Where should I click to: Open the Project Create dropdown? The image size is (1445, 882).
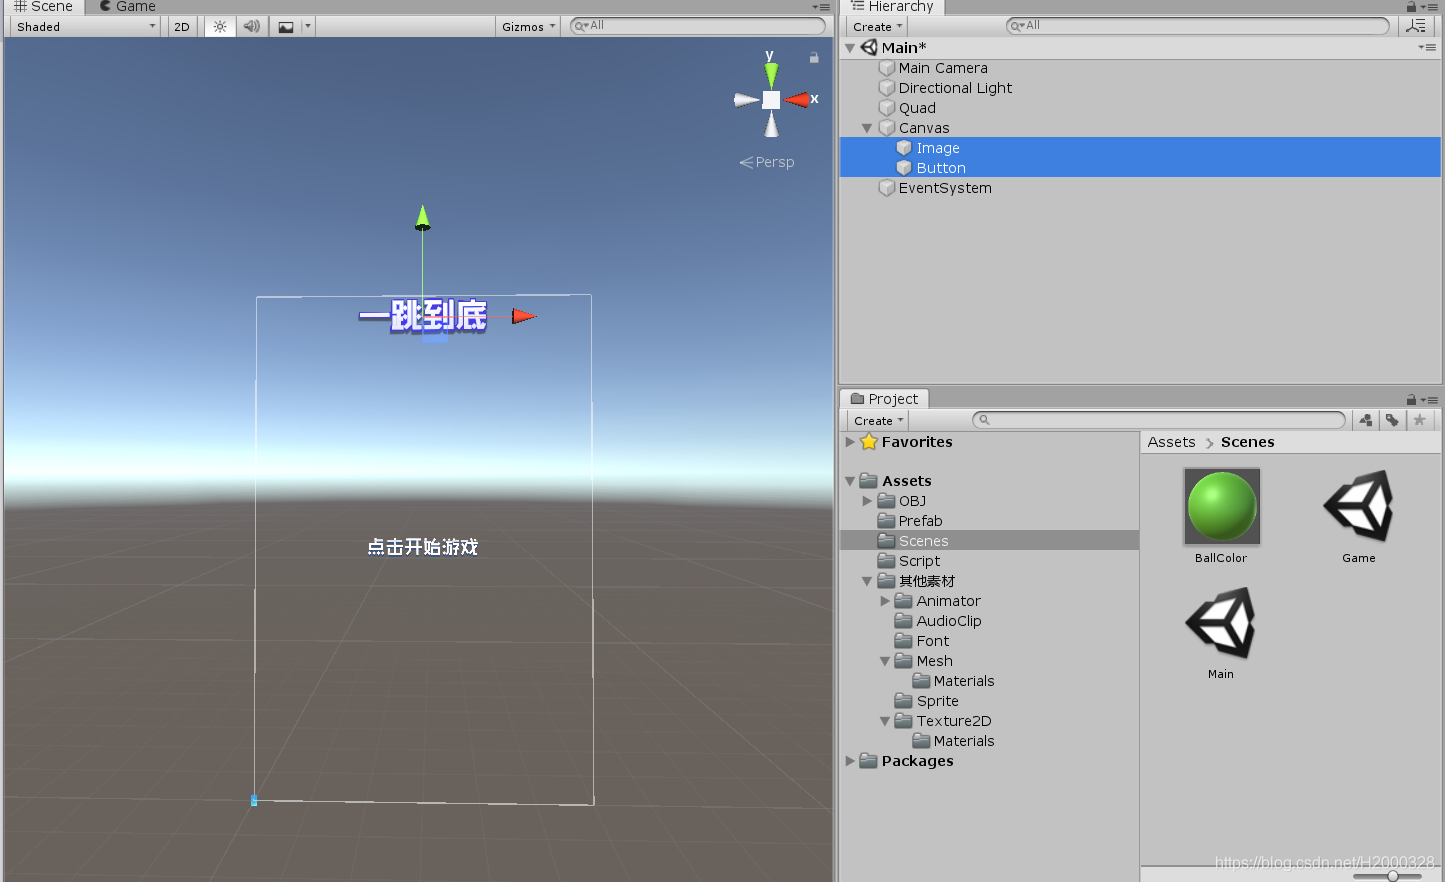(878, 421)
